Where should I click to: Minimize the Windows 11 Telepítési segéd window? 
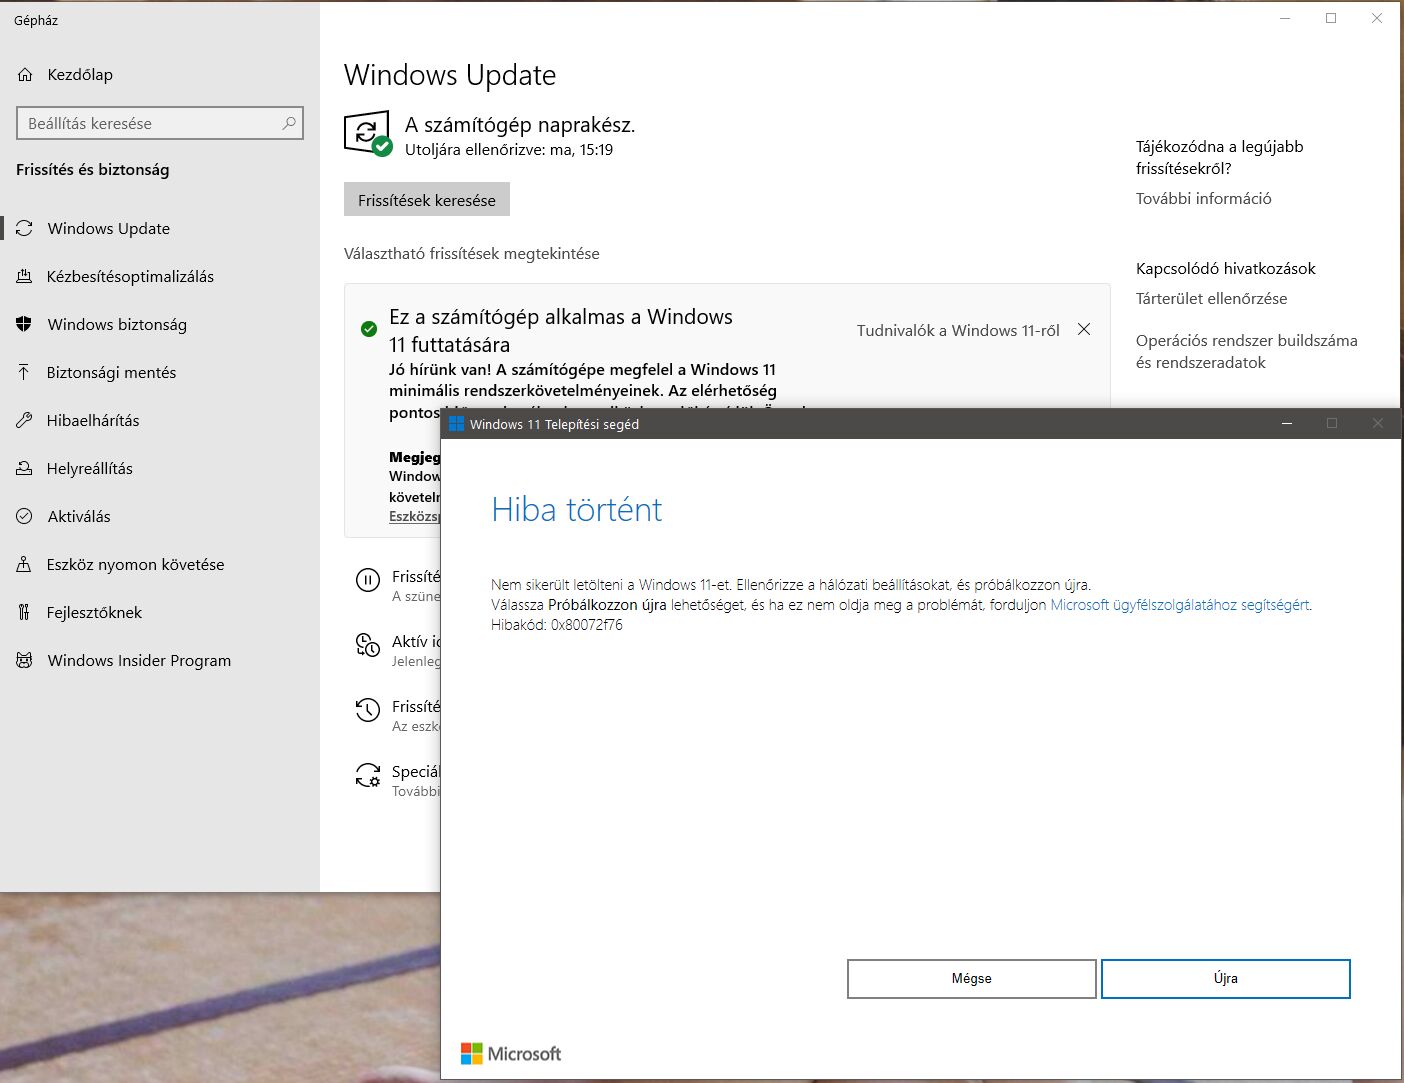[1288, 424]
